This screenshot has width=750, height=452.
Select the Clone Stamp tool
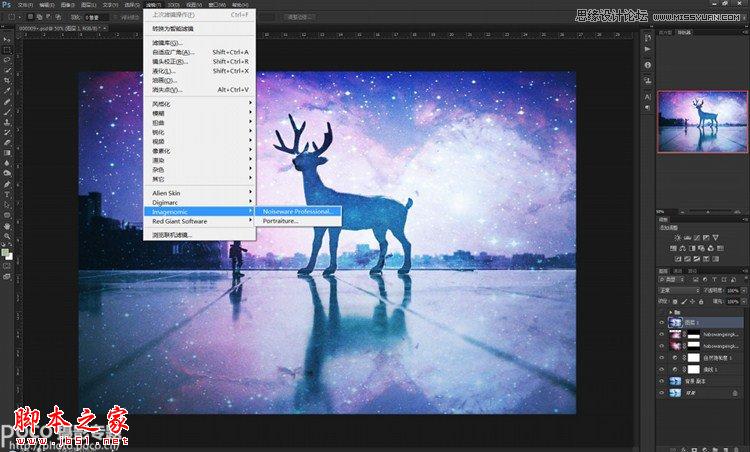click(x=7, y=122)
